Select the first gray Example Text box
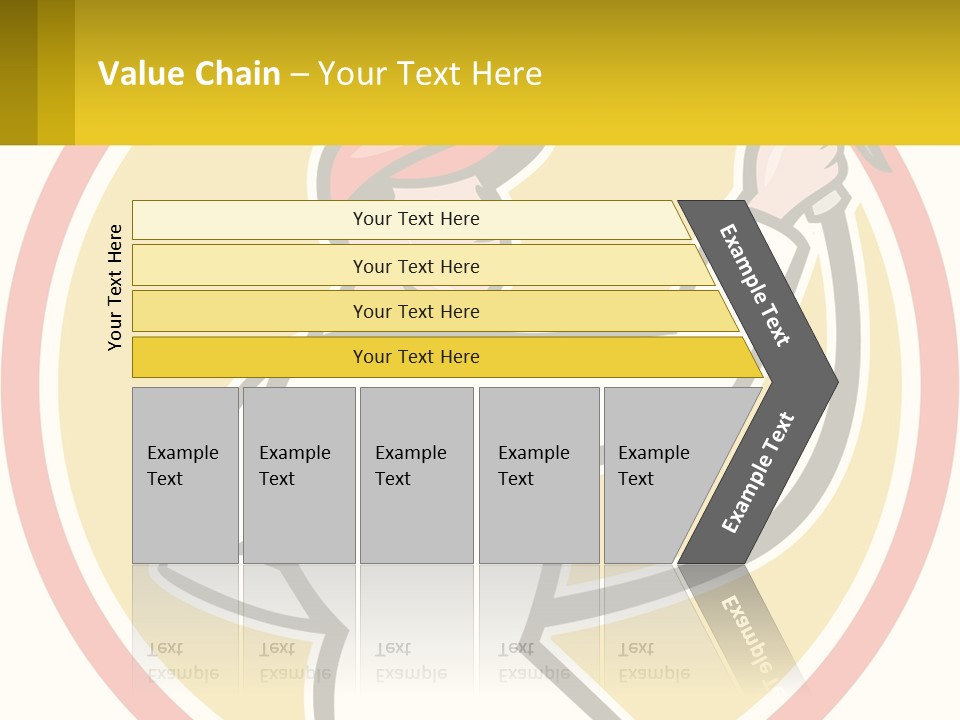Screen dimensions: 960x720 coord(185,474)
